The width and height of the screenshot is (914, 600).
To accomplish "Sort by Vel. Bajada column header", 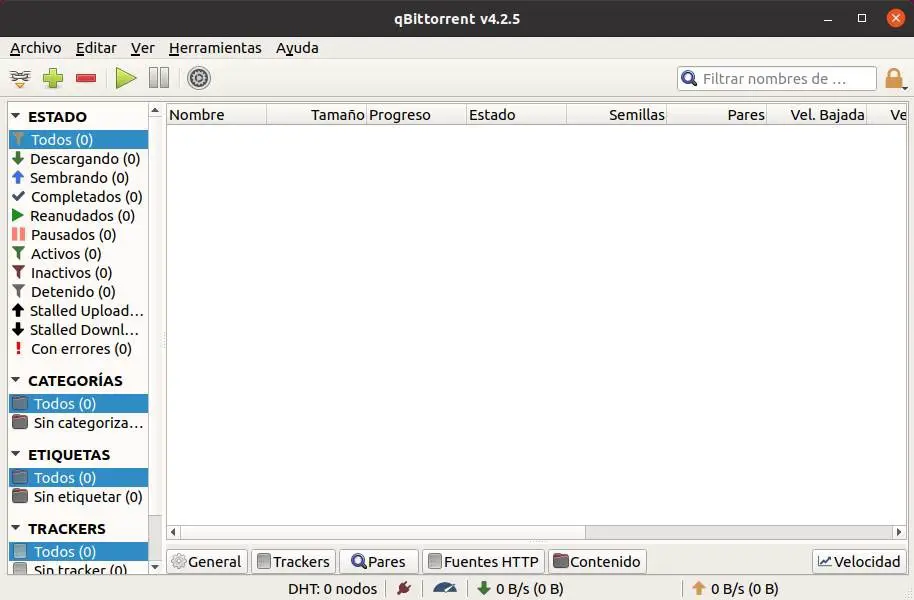I will 816,115.
